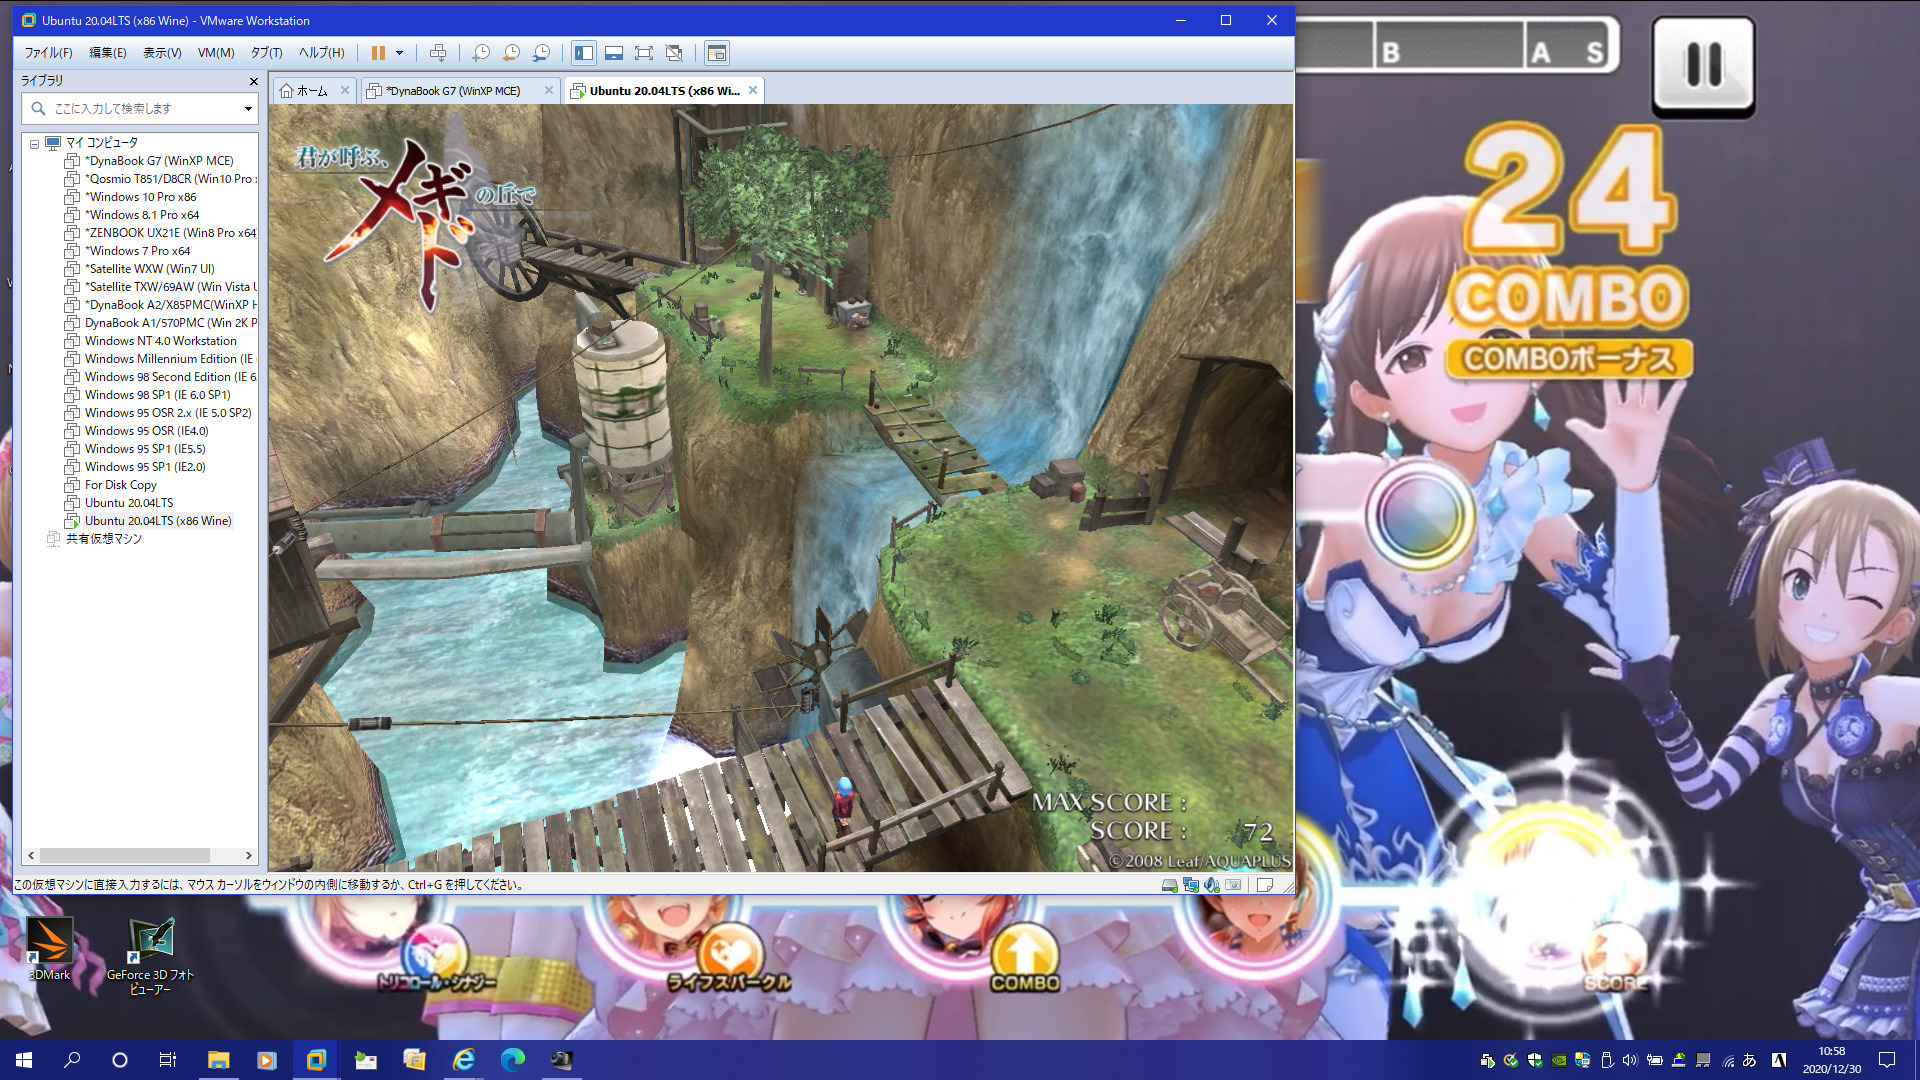
Task: Open the 3DMark desktop shortcut
Action: pyautogui.click(x=49, y=950)
